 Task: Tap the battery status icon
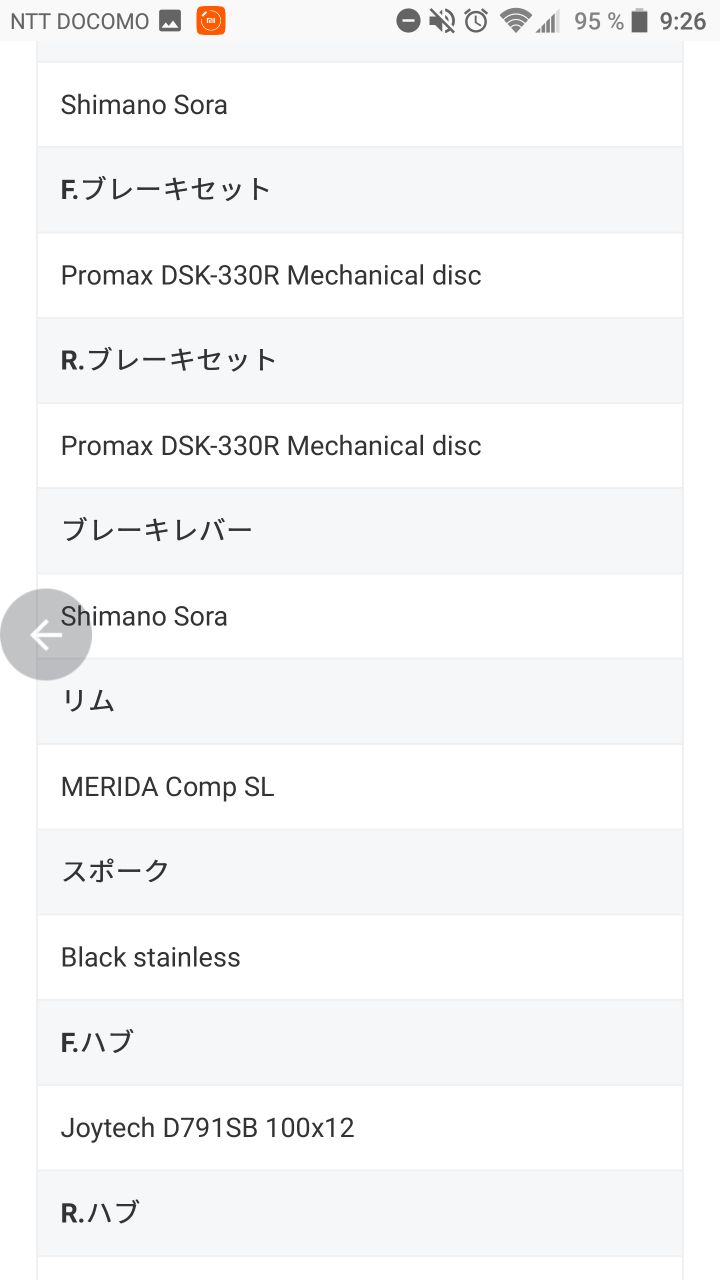pyautogui.click(x=640, y=21)
